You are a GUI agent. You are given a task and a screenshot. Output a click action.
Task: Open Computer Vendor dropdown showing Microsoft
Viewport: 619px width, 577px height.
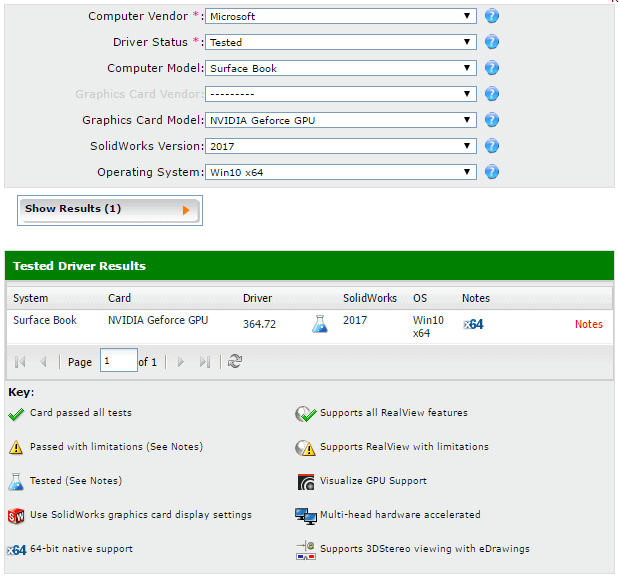click(341, 16)
